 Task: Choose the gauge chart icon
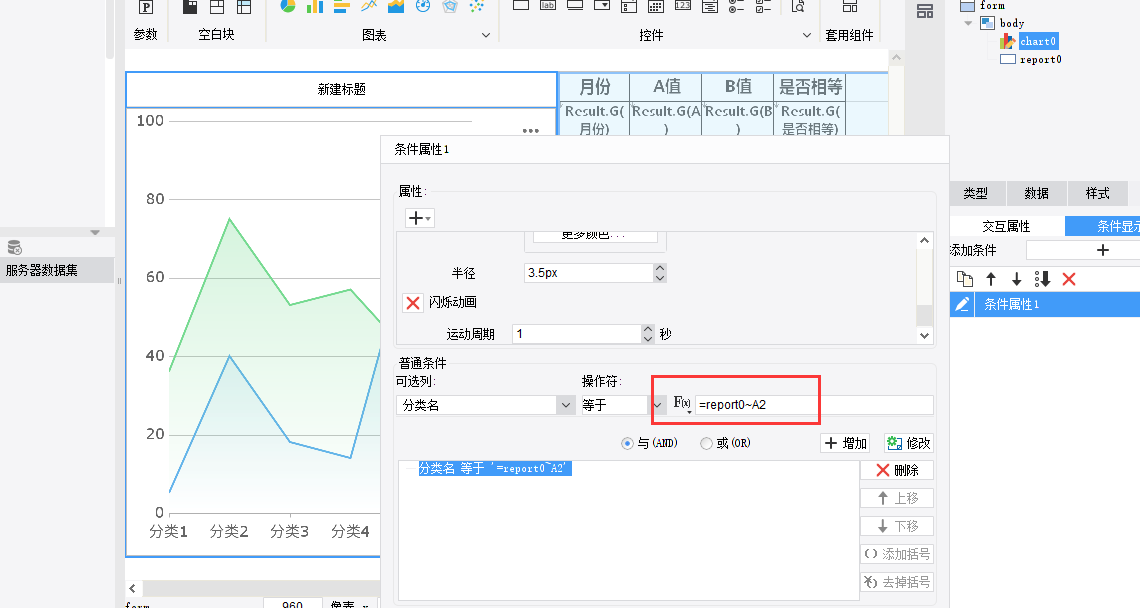tap(422, 7)
